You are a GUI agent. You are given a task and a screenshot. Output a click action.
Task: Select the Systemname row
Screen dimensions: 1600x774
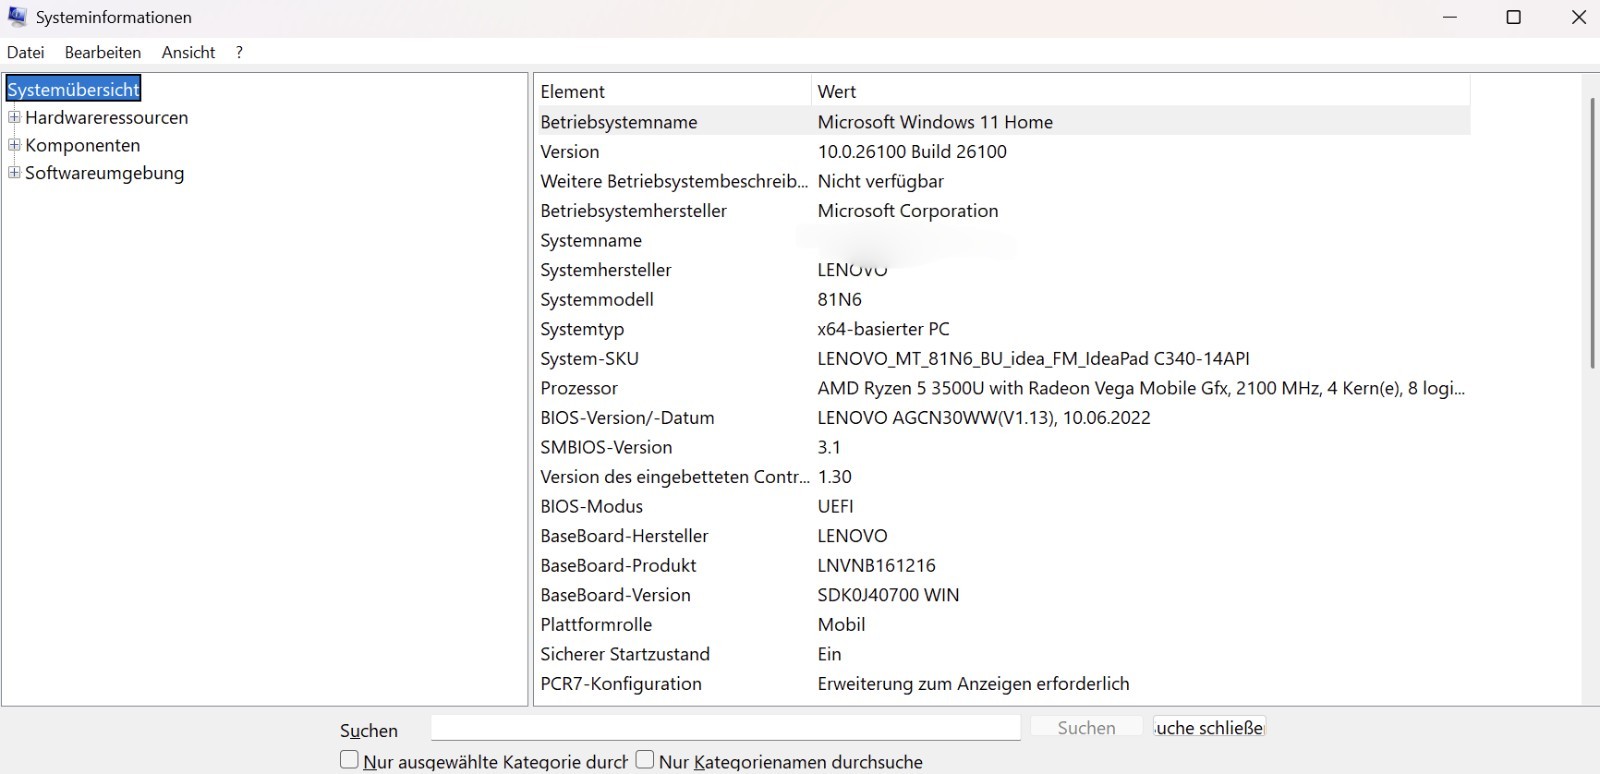coord(1002,240)
